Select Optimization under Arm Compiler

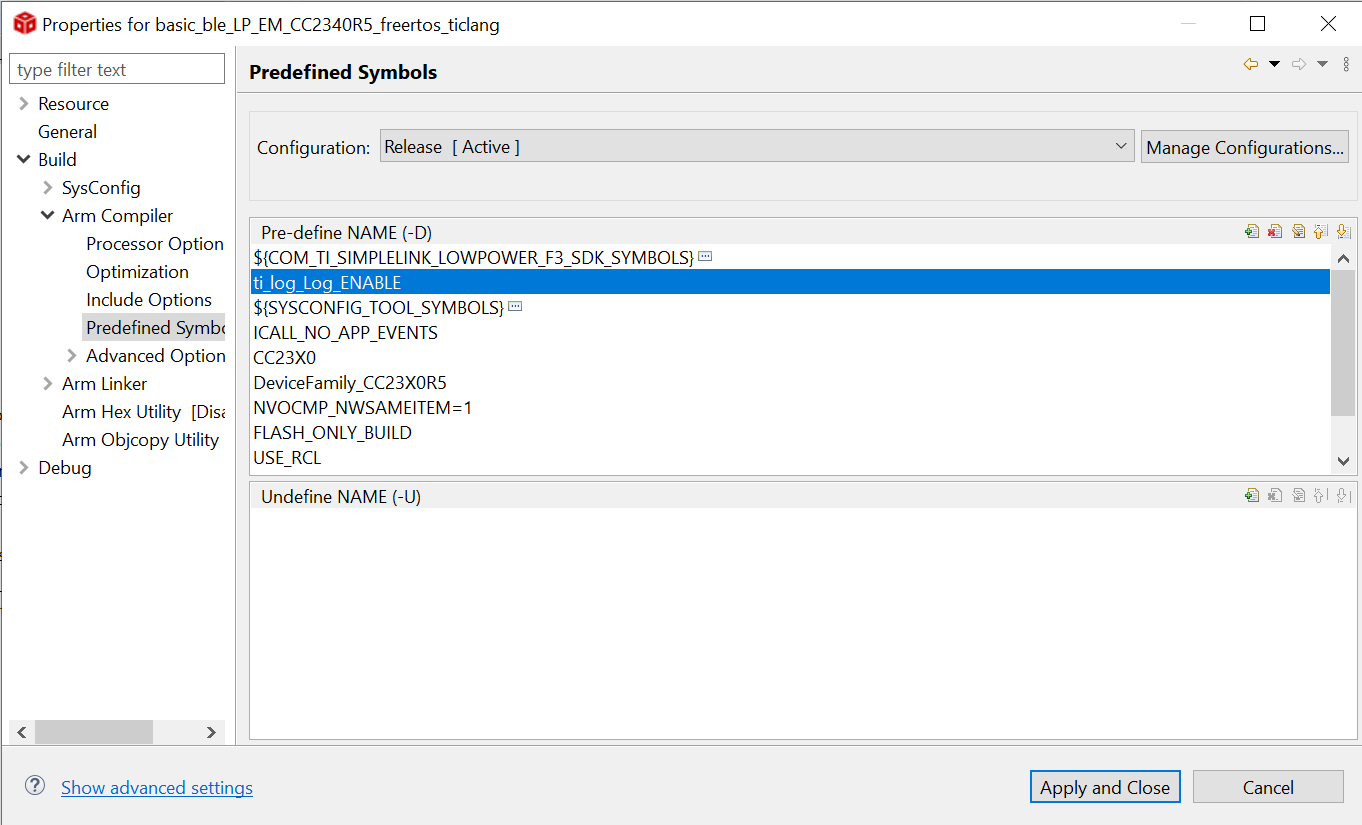[137, 271]
